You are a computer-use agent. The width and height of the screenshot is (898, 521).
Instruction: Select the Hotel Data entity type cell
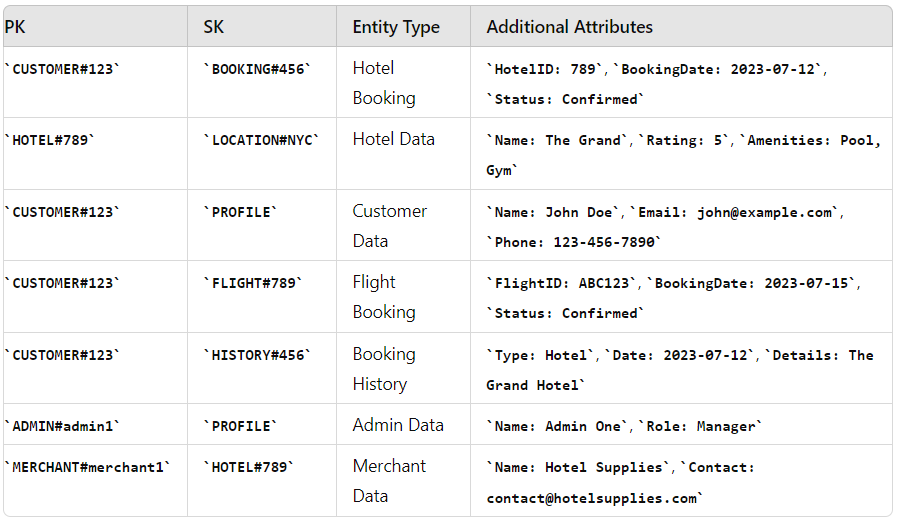click(x=394, y=139)
